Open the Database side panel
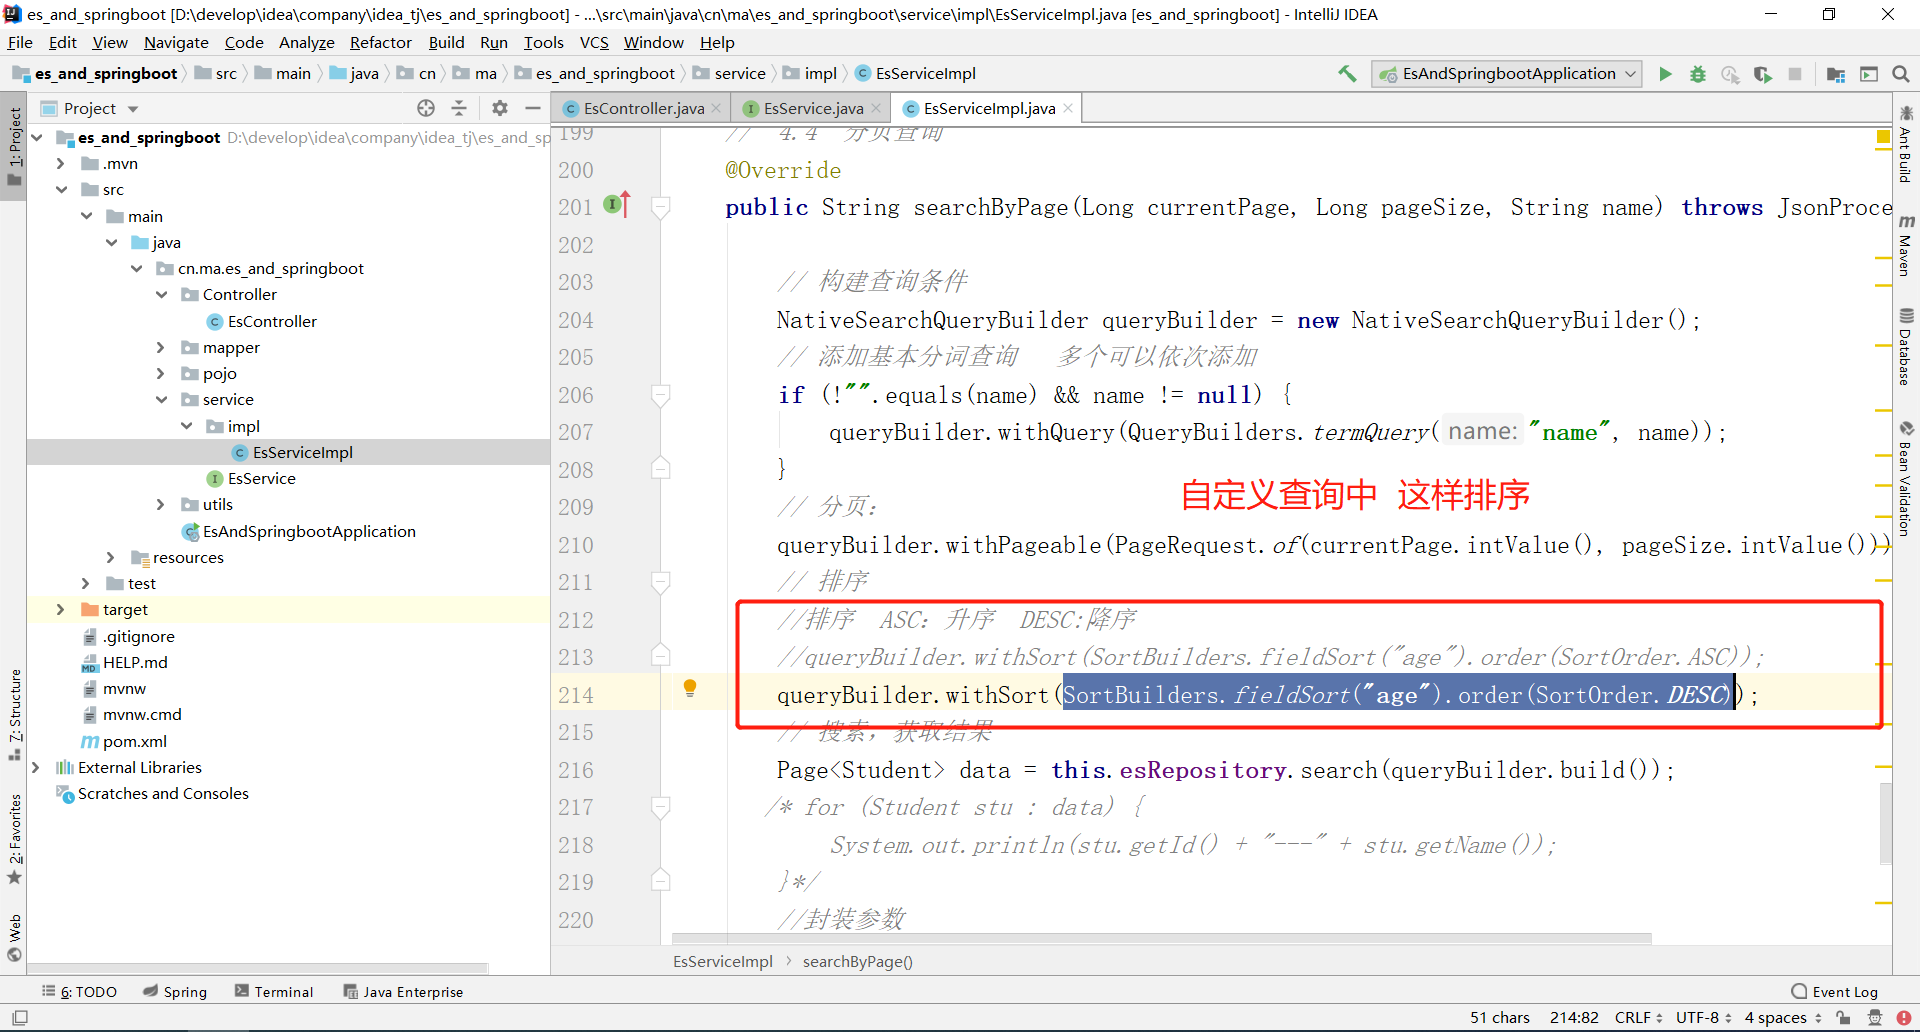This screenshot has width=1920, height=1032. click(1906, 347)
